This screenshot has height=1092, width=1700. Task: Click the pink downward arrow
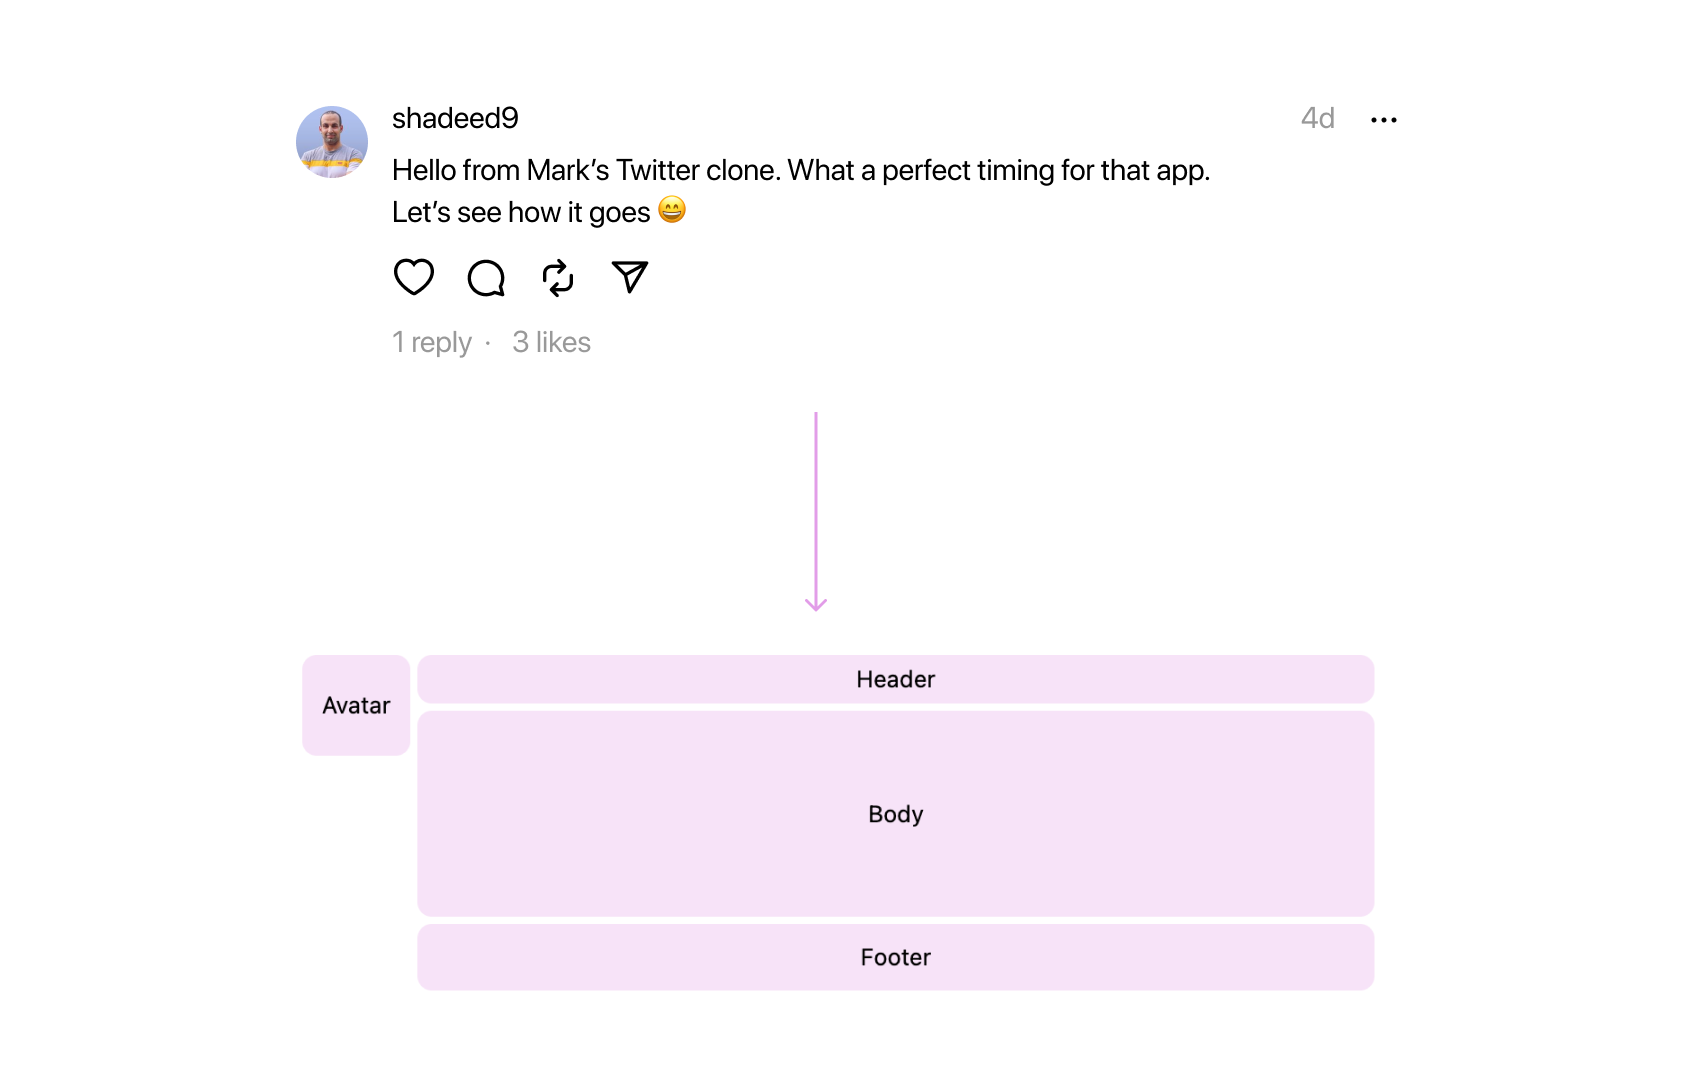coord(816,510)
